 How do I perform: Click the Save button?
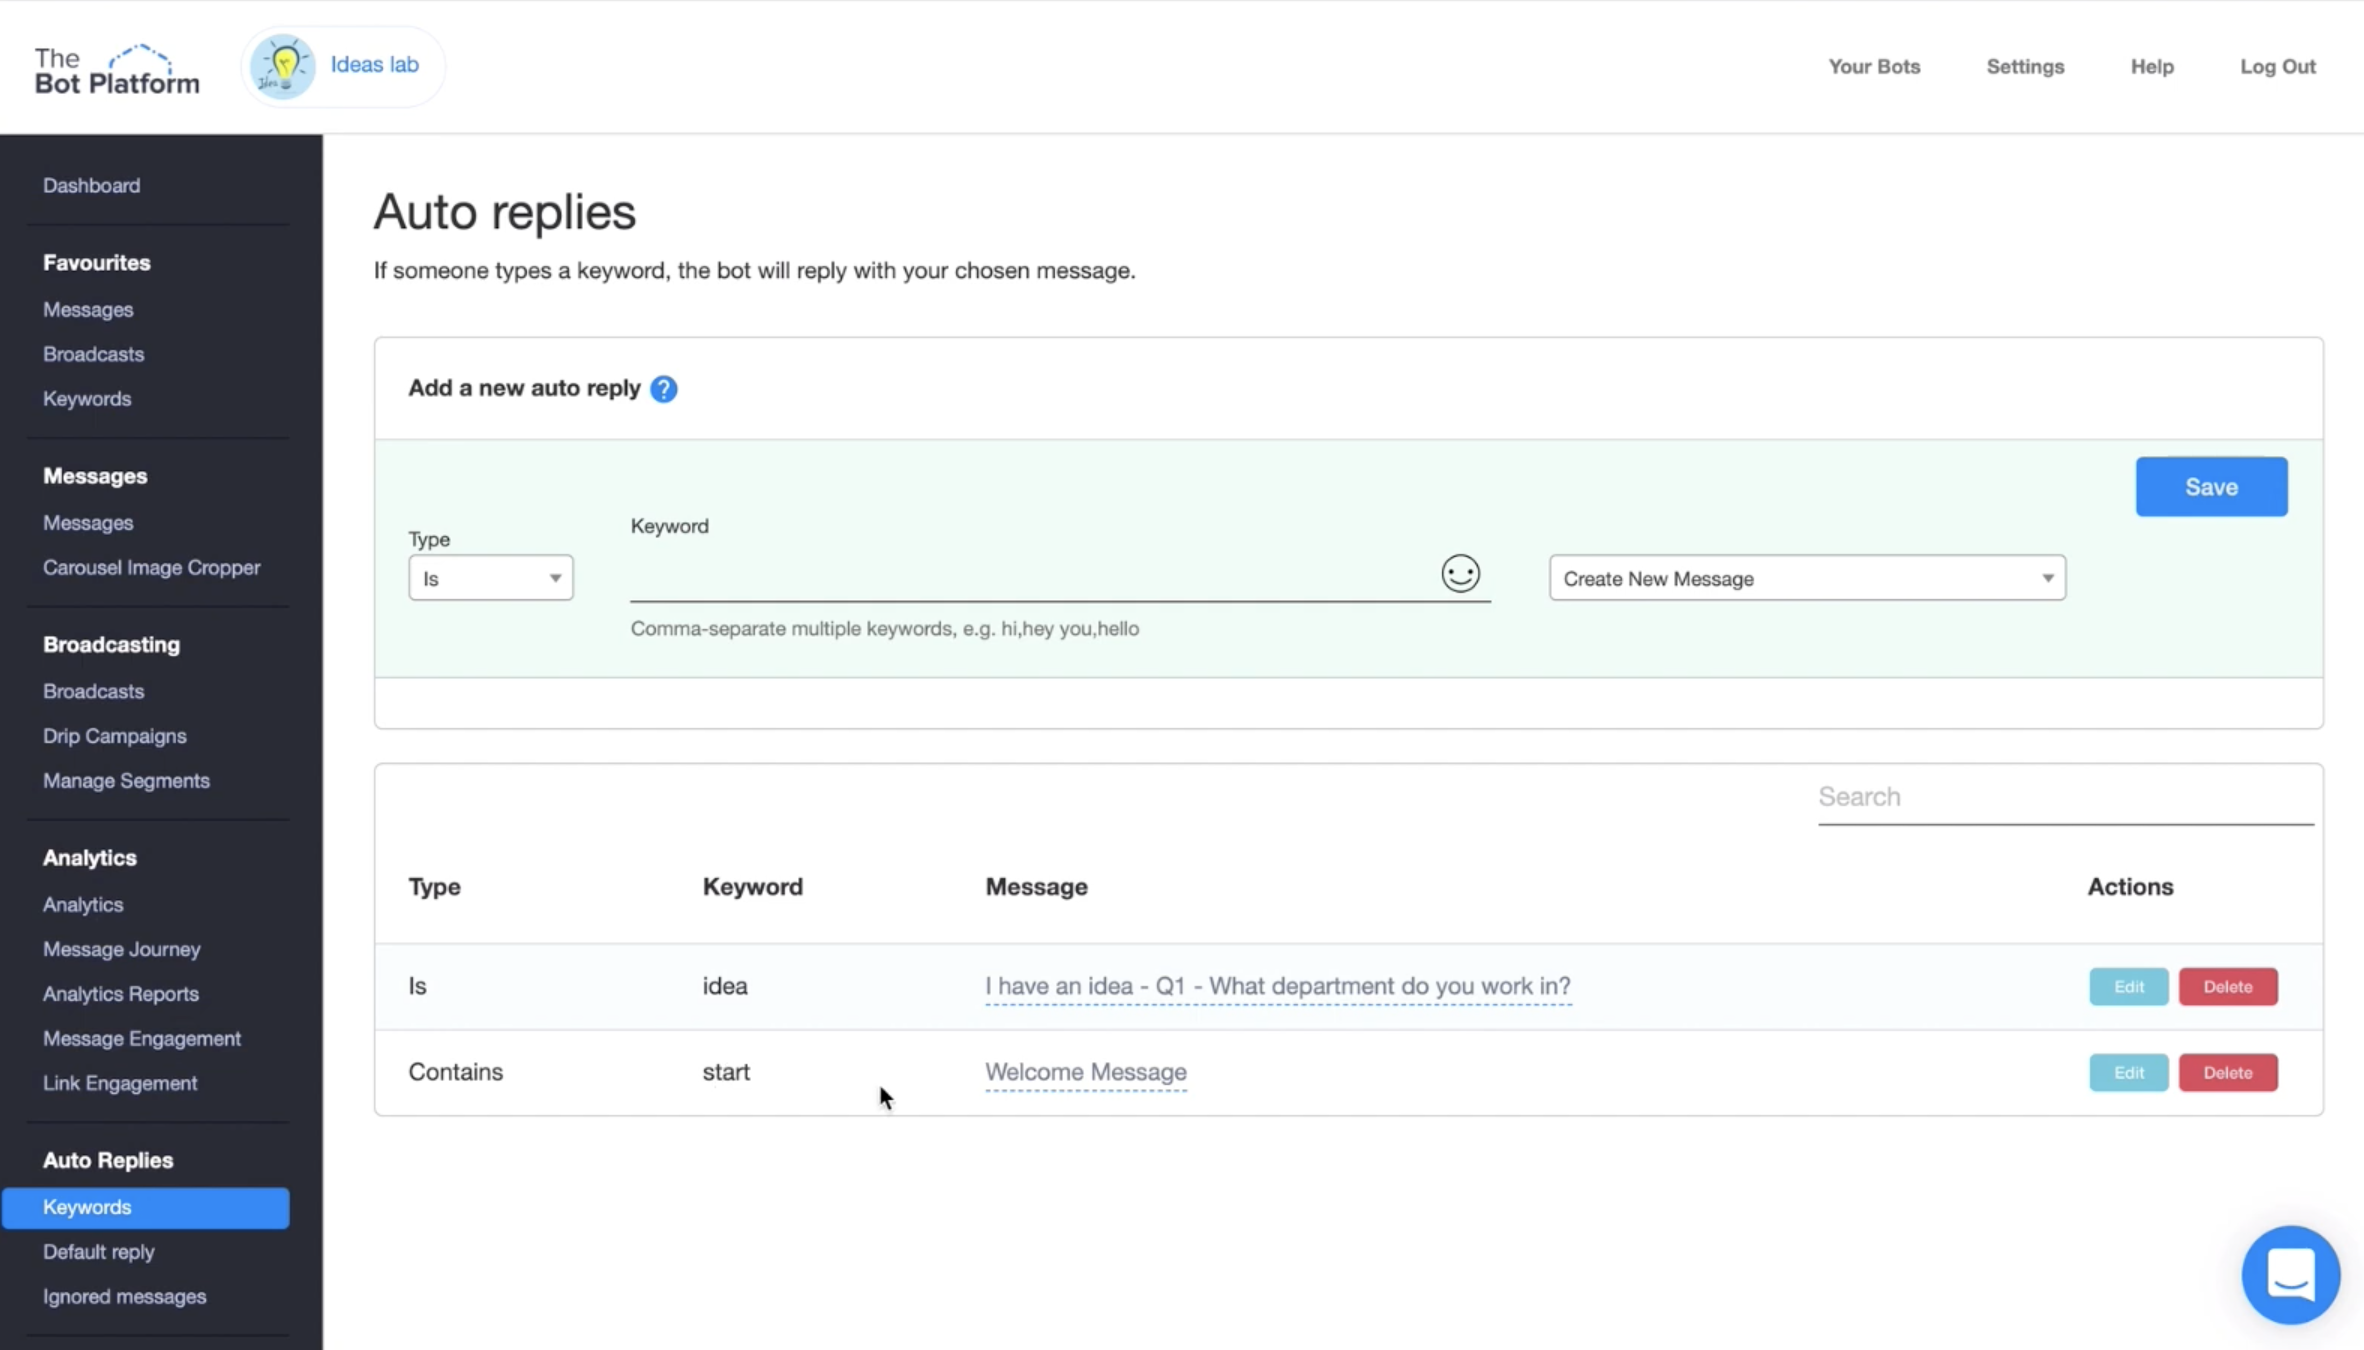point(2210,487)
